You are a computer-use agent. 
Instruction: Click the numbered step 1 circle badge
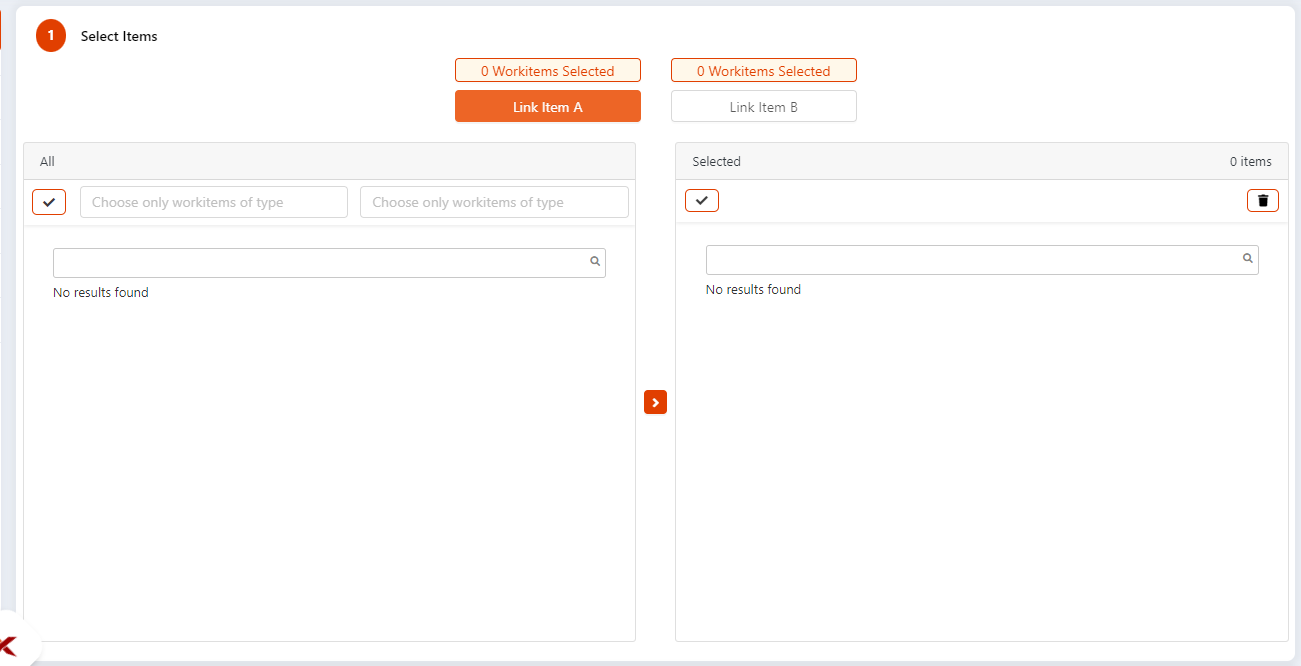point(50,35)
